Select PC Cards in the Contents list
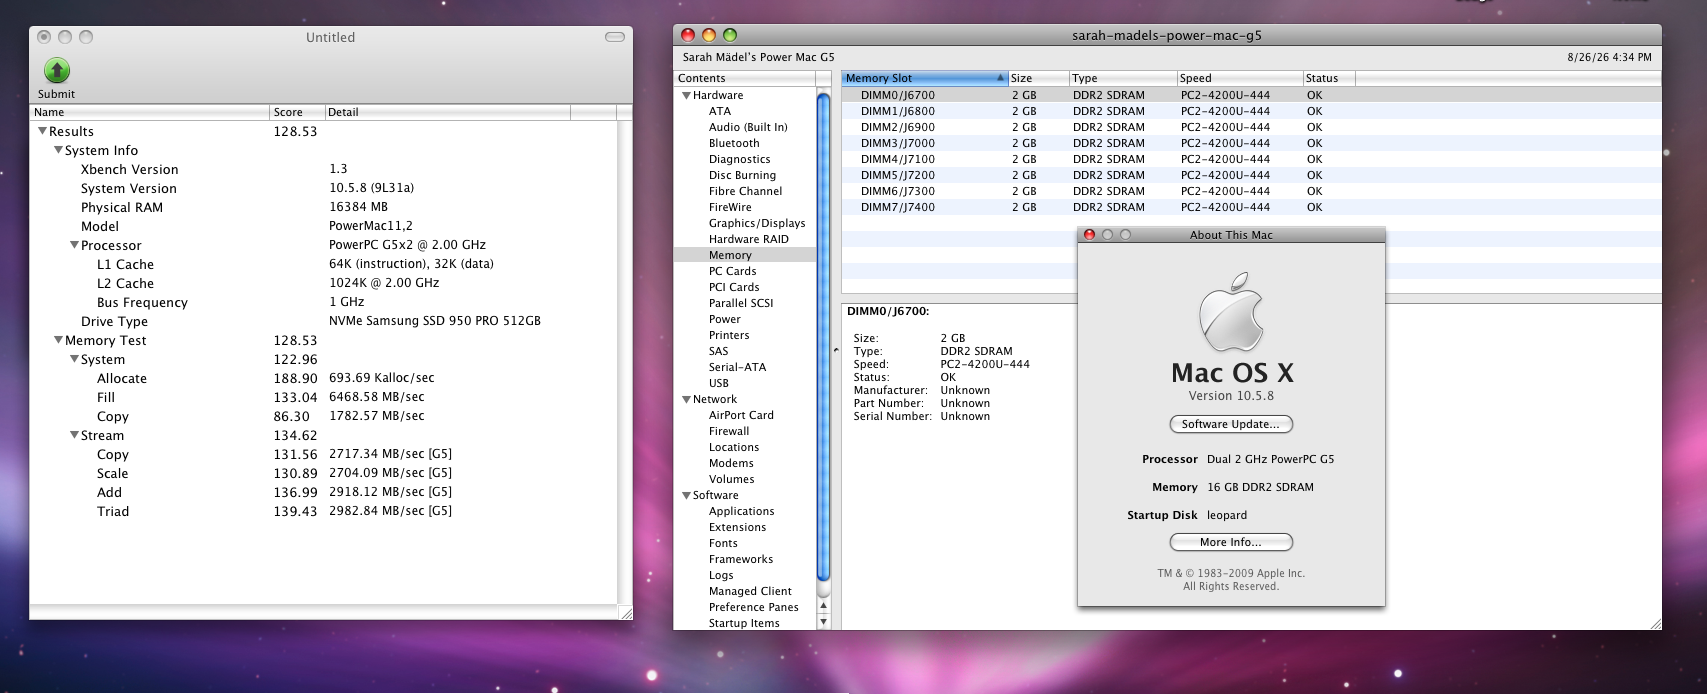The width and height of the screenshot is (1707, 694). click(x=732, y=271)
